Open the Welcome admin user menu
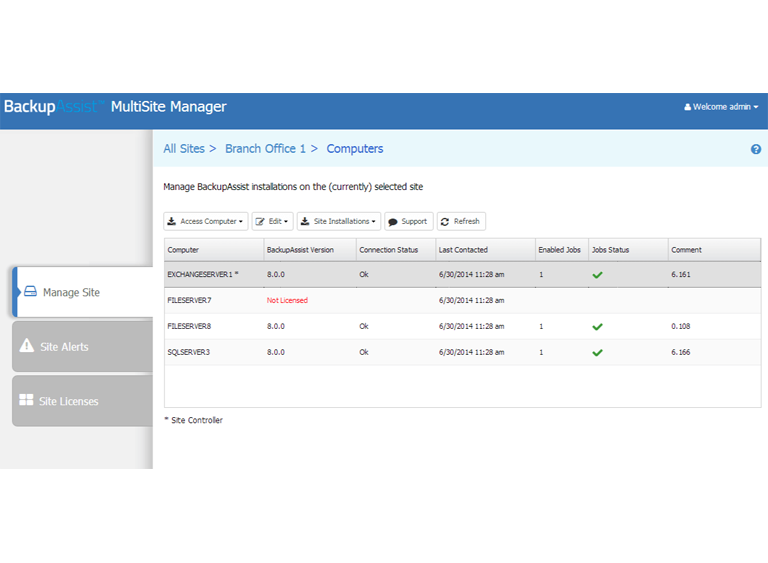Viewport: 768px width, 563px height. [721, 107]
